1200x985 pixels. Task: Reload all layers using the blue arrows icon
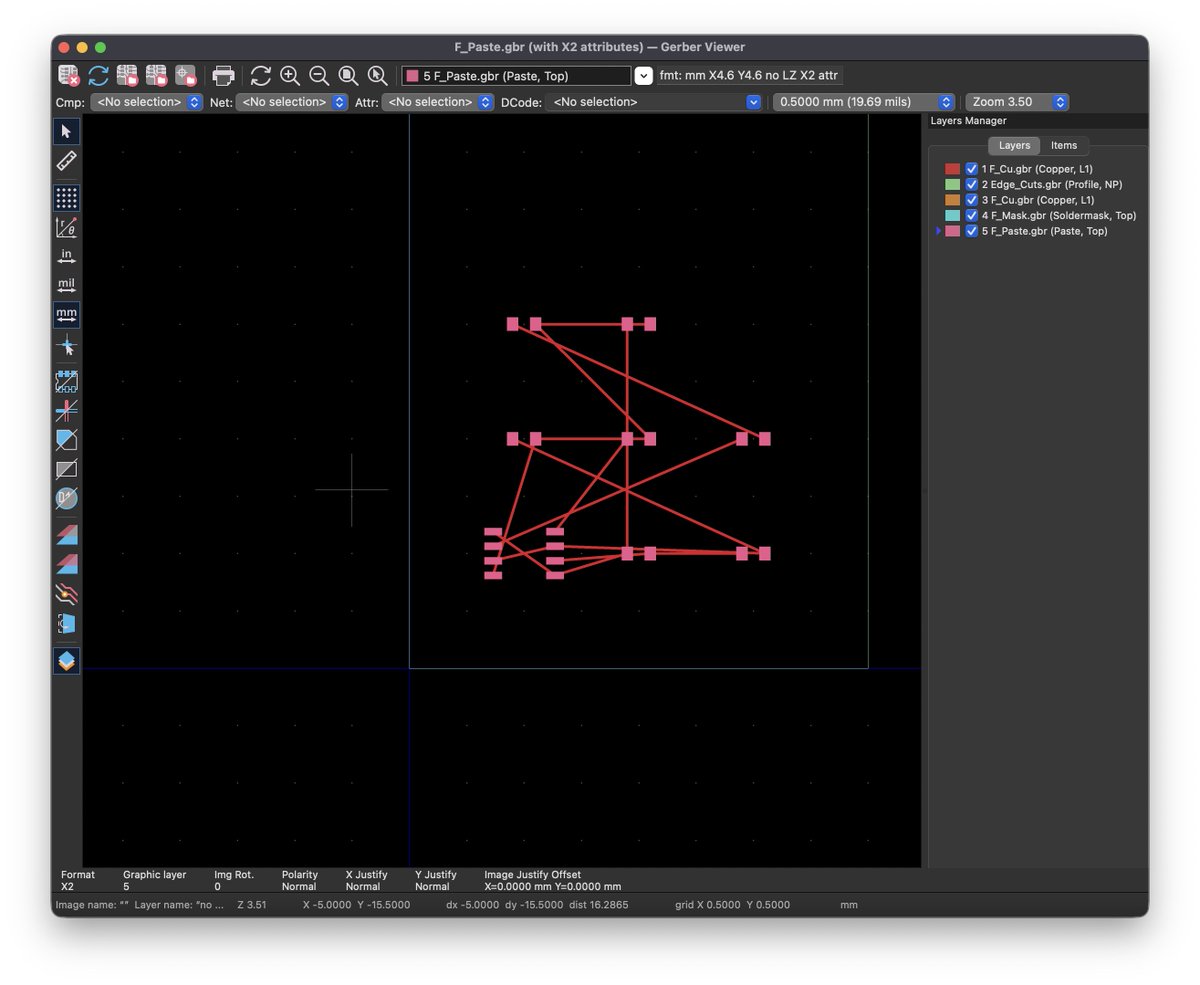[98, 76]
